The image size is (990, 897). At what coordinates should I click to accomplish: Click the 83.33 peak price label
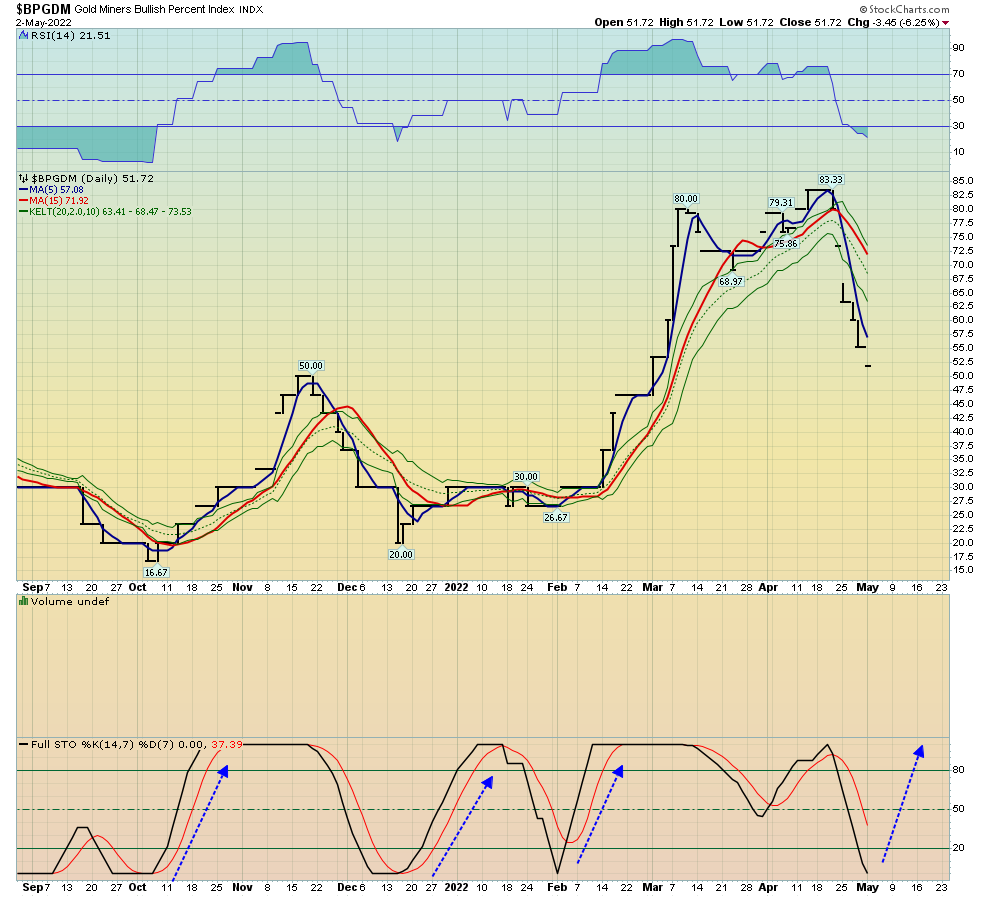pyautogui.click(x=832, y=180)
